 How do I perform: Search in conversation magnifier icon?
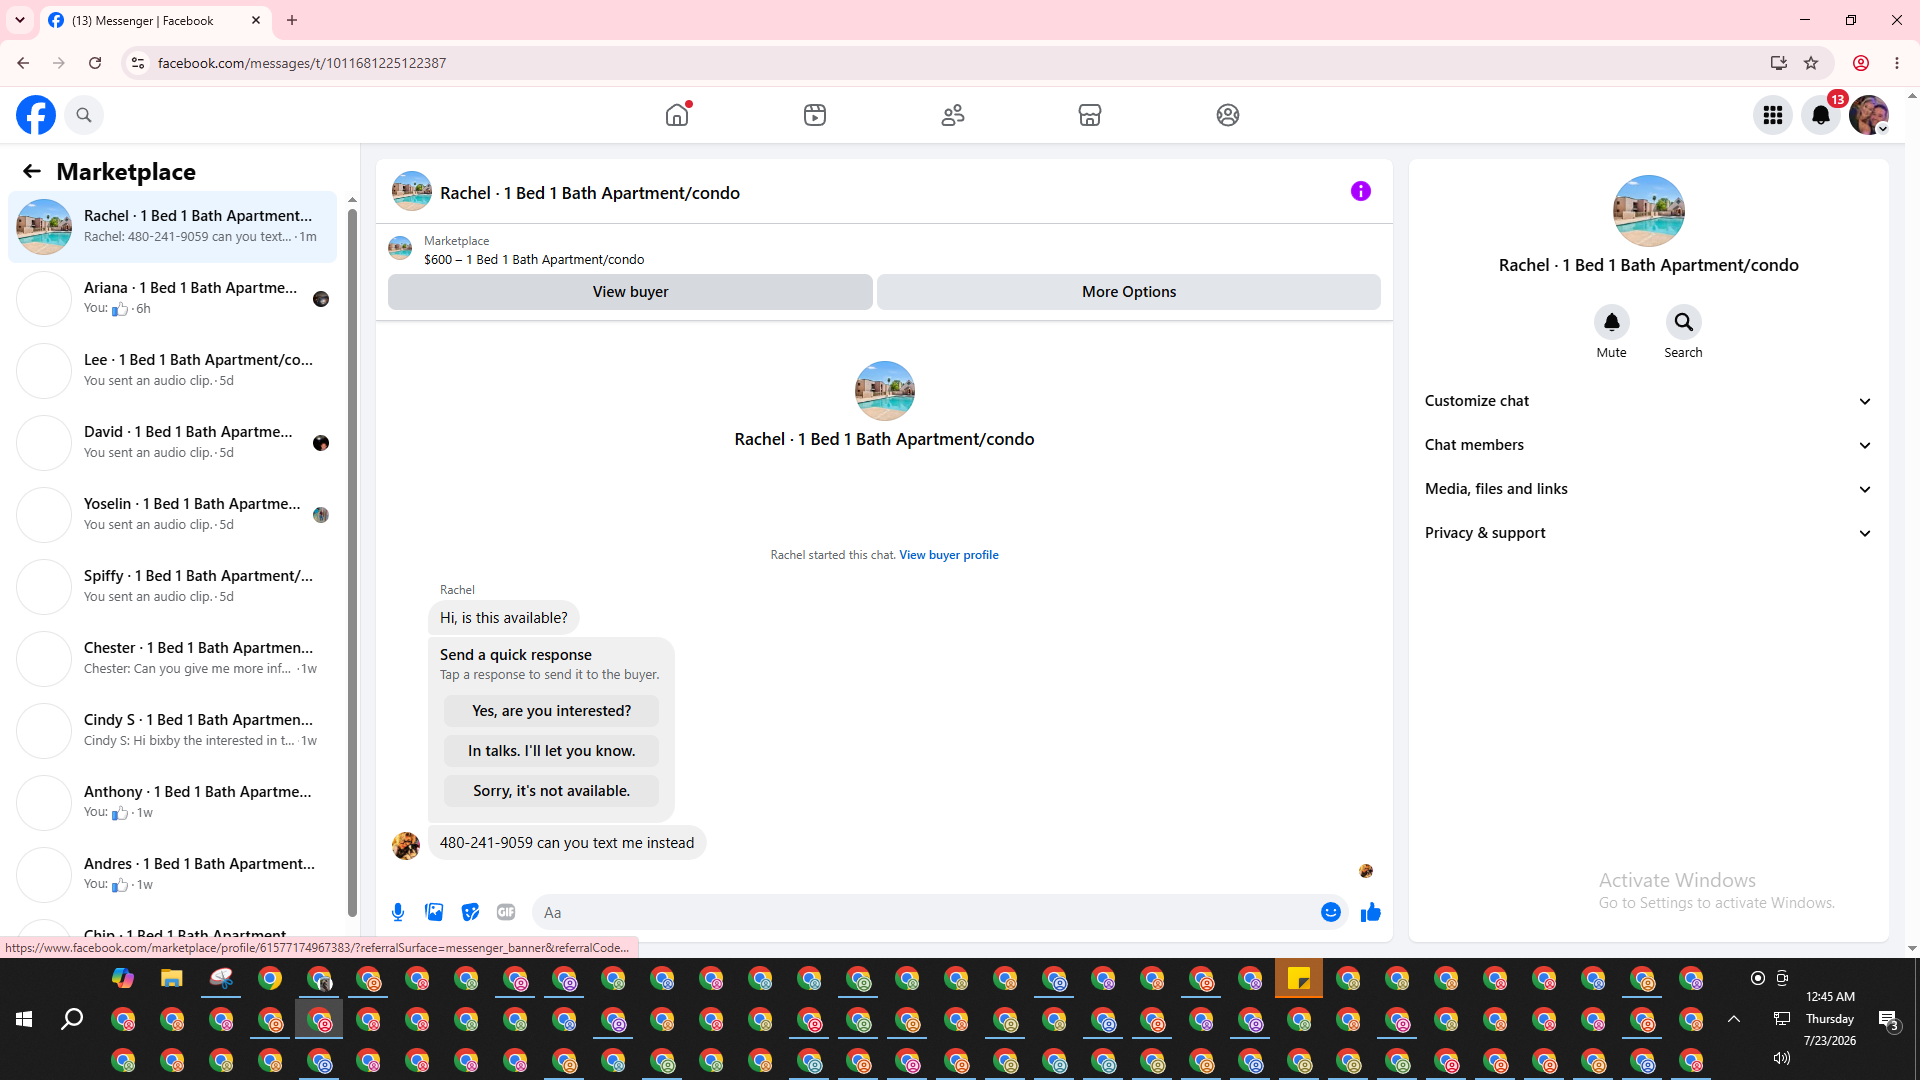(1684, 322)
